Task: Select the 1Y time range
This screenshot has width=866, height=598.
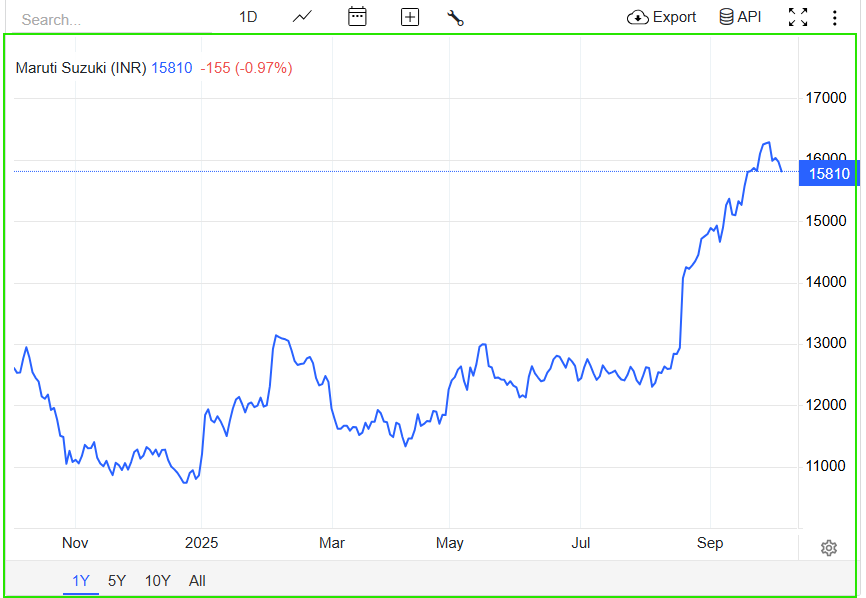Action: tap(81, 581)
